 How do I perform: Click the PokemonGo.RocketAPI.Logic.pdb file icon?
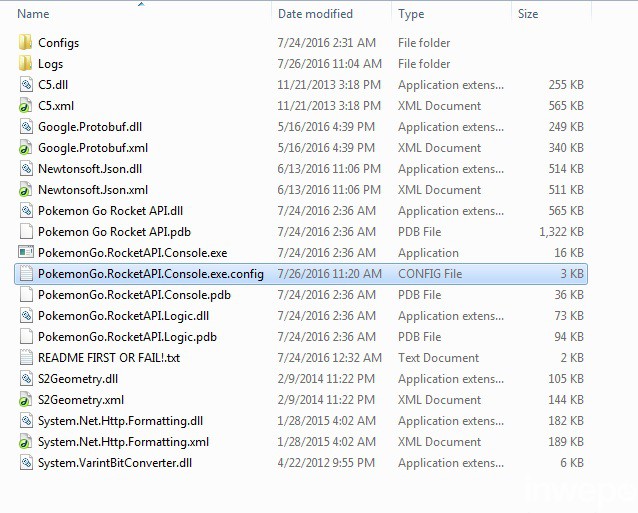tap(26, 337)
